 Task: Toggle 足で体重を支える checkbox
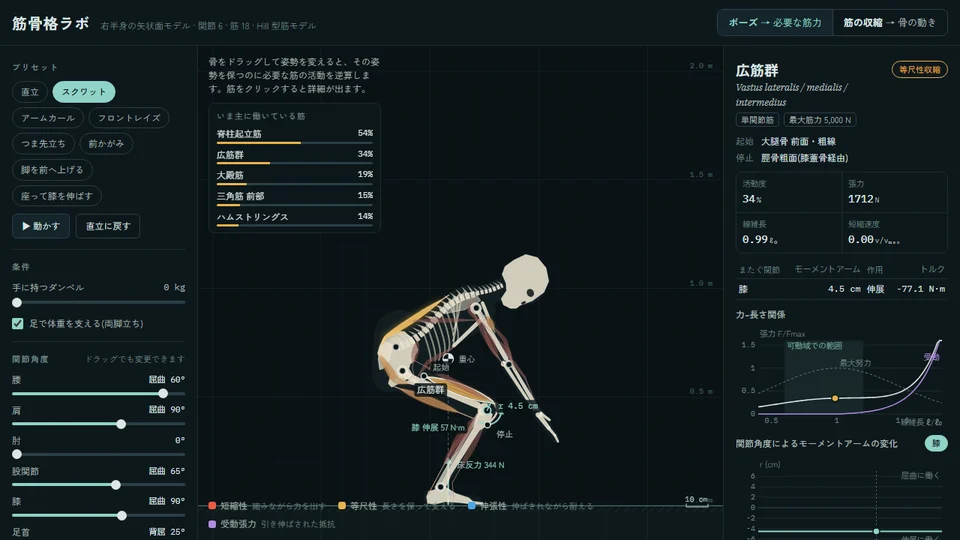[x=18, y=323]
